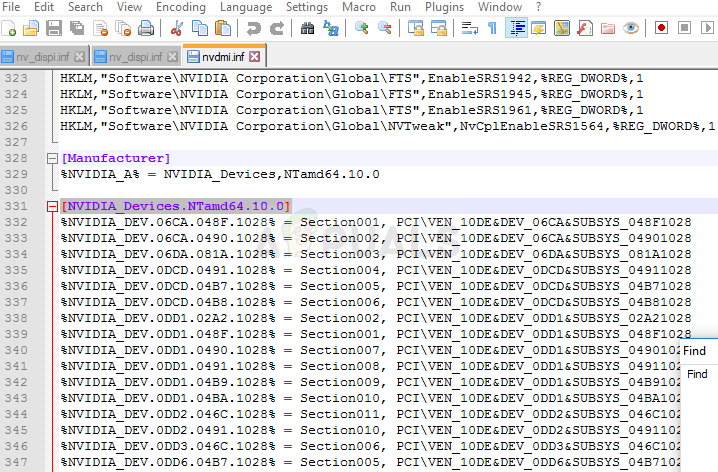Start macro recording with red dot icon
The width and height of the screenshot is (718, 472).
coord(662,28)
